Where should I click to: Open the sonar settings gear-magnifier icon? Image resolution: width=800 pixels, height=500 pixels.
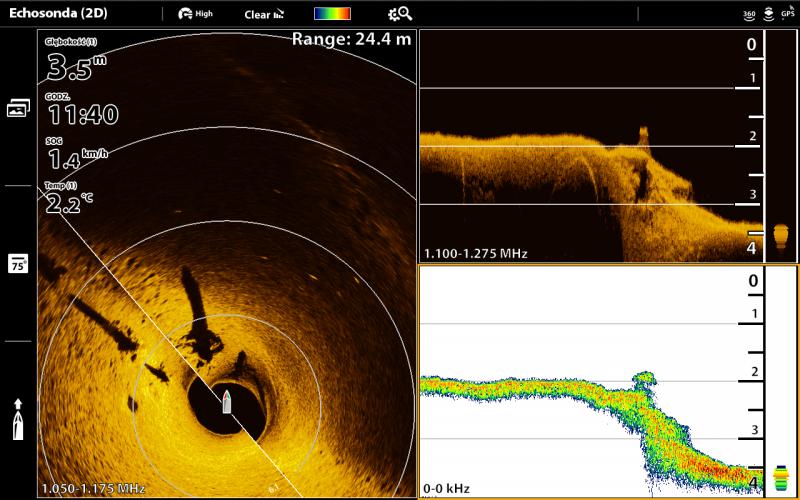(x=400, y=14)
